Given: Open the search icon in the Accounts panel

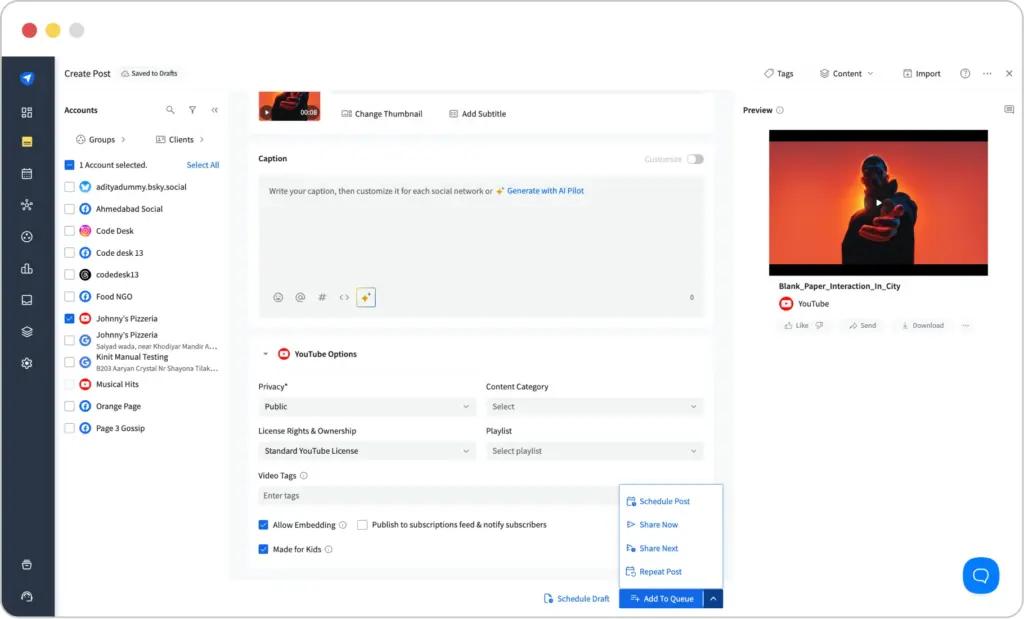Looking at the screenshot, I should (x=168, y=110).
